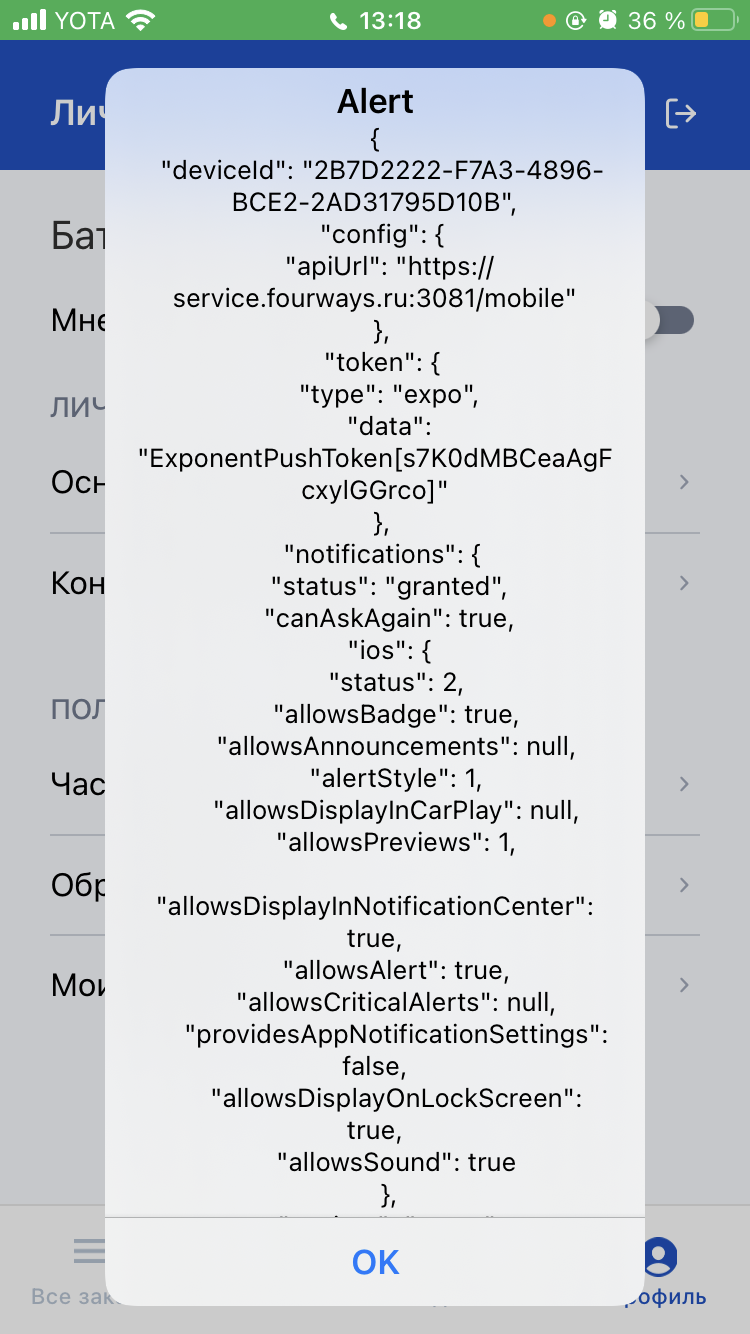Expand the "Час" row chevron
Screen dimensions: 750x1334
click(x=684, y=783)
